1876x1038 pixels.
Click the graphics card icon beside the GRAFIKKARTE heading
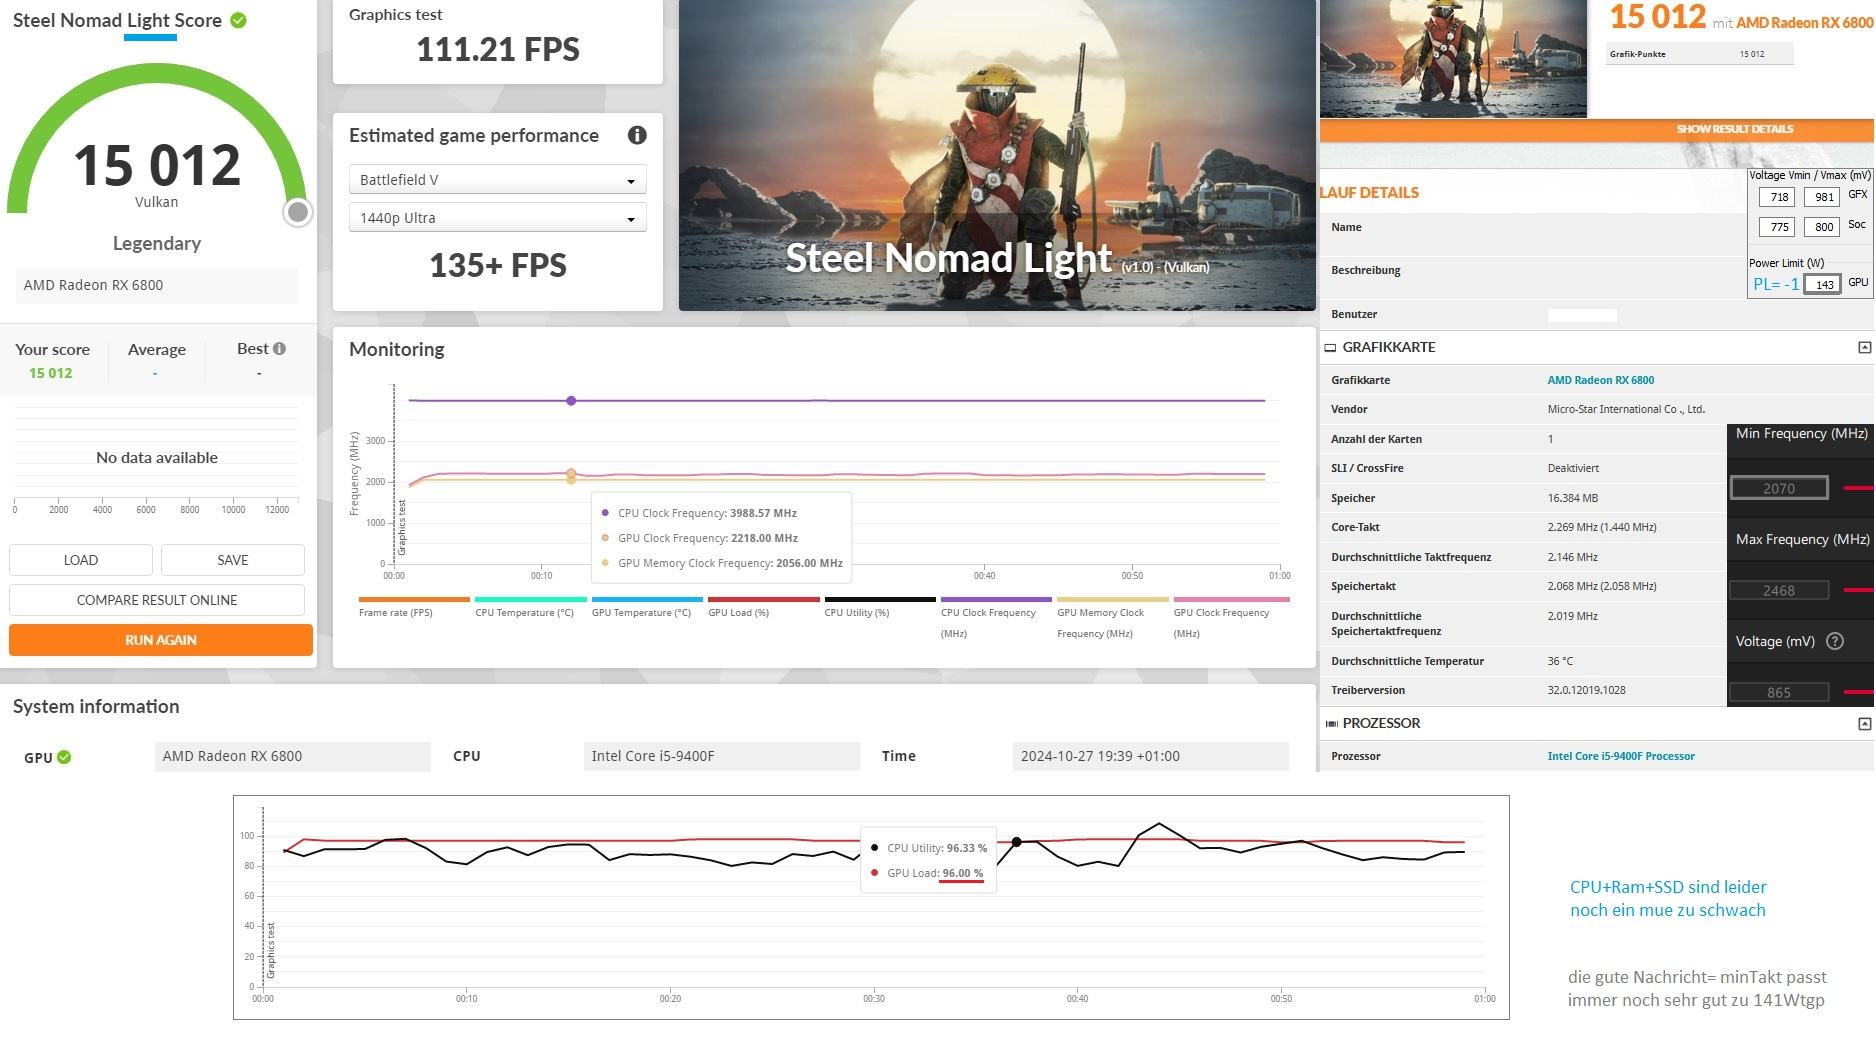(1330, 348)
